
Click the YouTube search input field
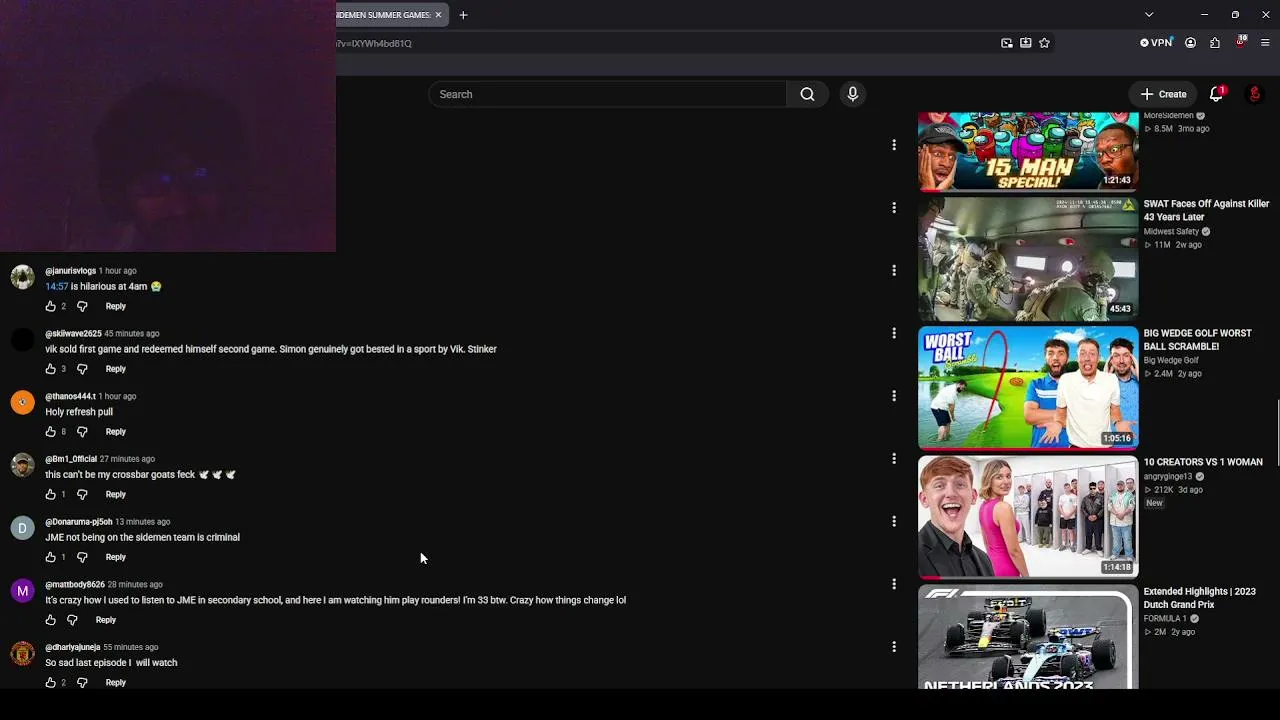click(608, 94)
